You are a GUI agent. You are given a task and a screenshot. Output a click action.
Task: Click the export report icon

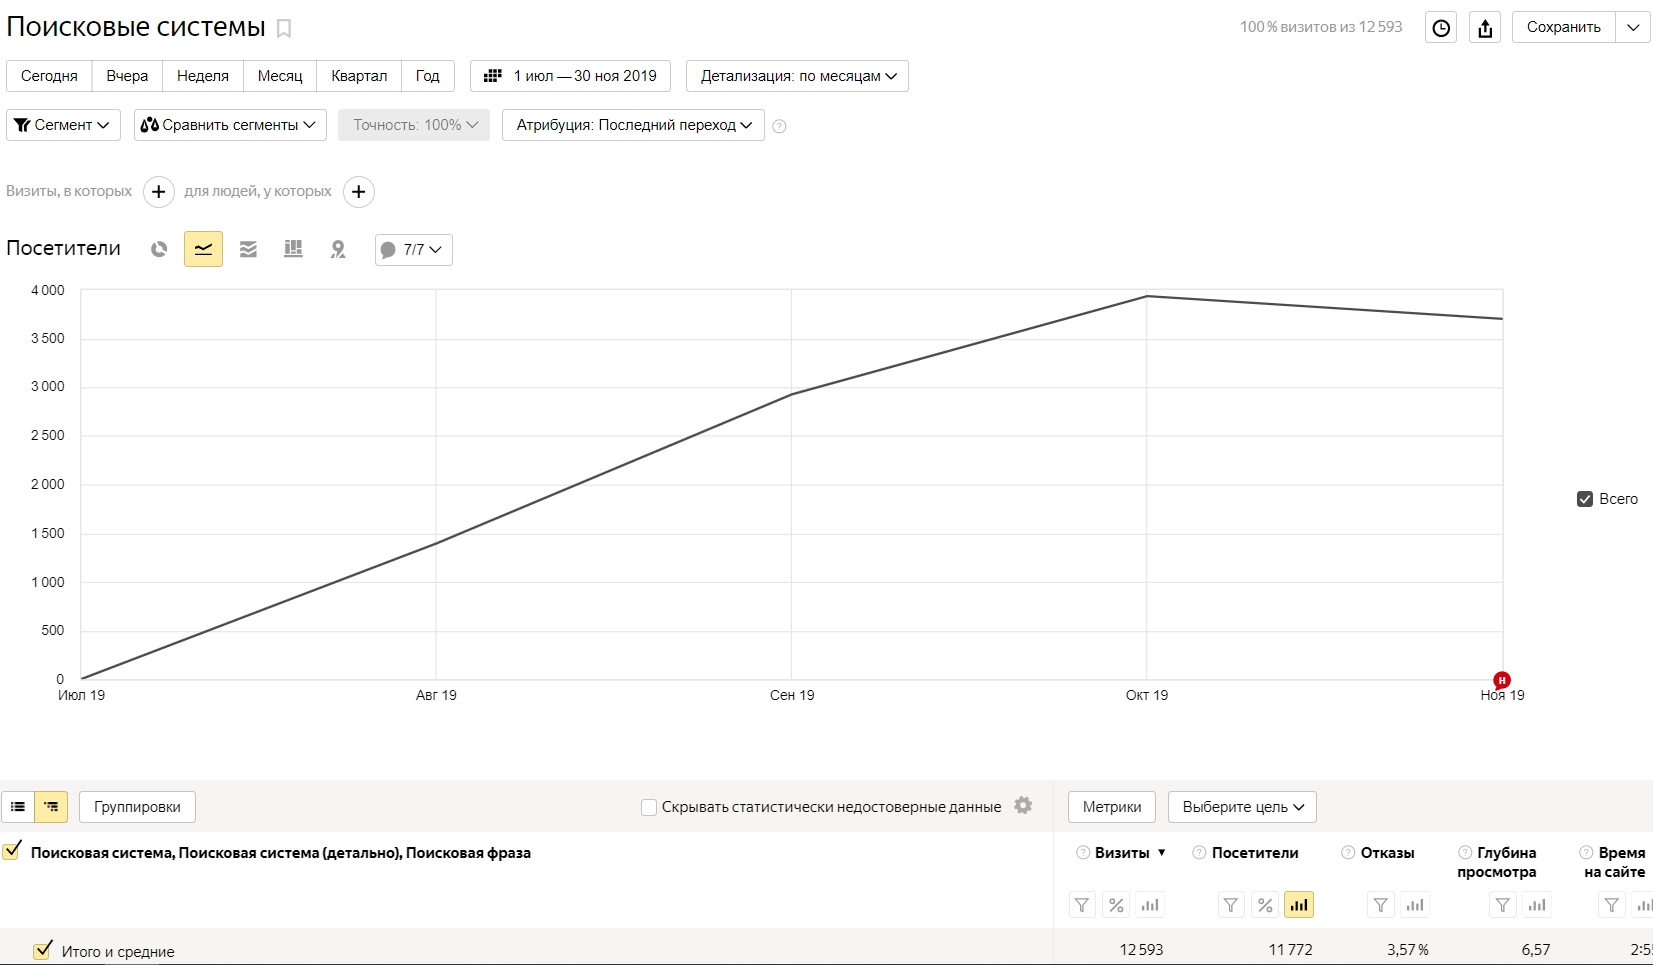click(x=1485, y=28)
